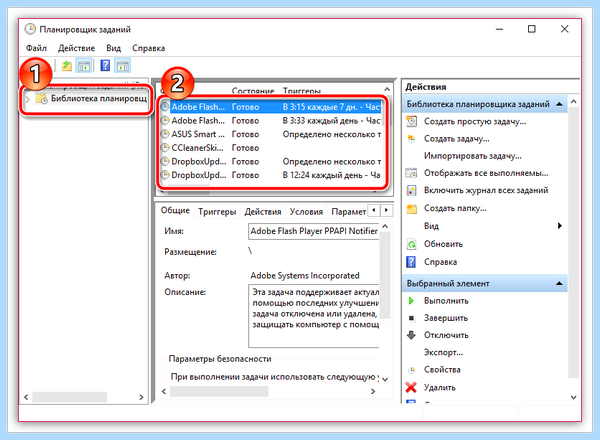Click the green play icon beside Выполнить
The image size is (600, 440).
pyautogui.click(x=411, y=301)
